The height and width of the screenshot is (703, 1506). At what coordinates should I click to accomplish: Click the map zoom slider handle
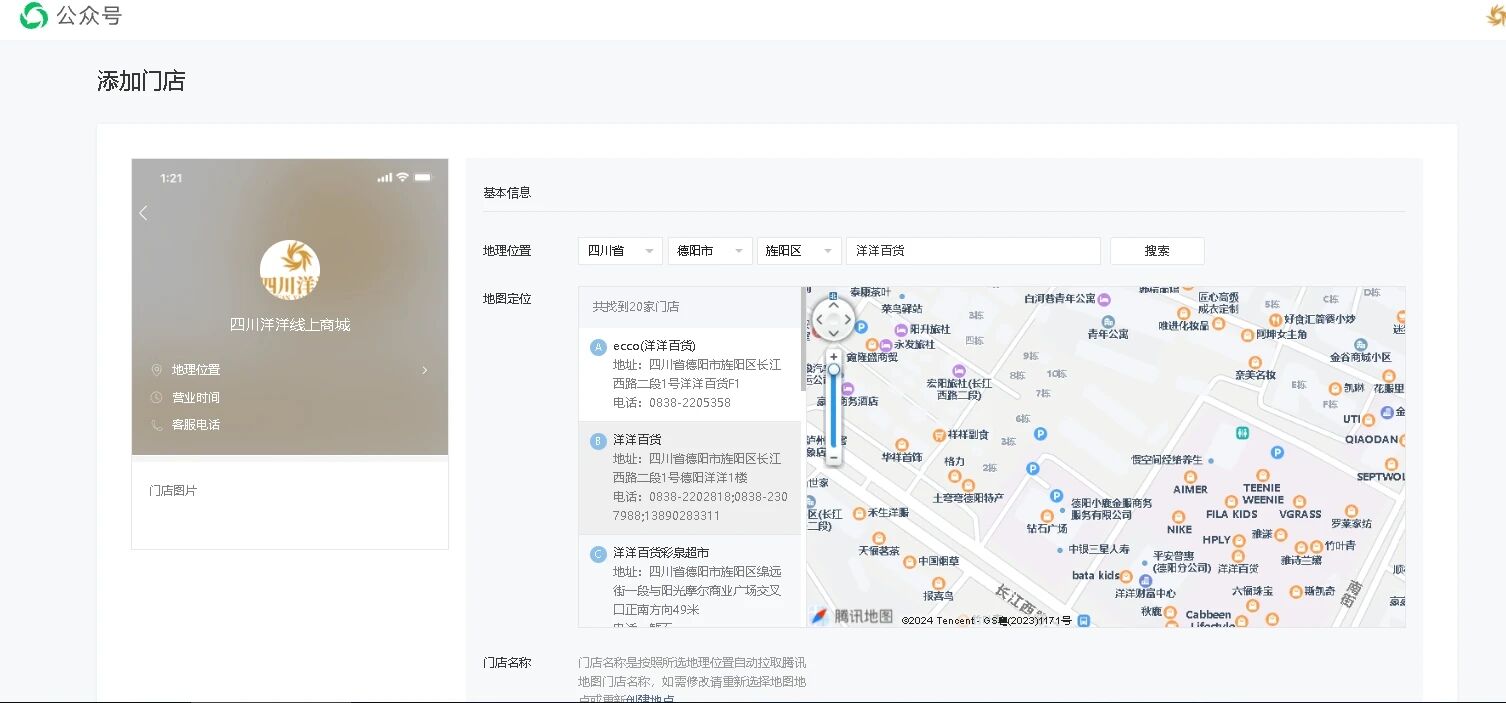point(834,369)
